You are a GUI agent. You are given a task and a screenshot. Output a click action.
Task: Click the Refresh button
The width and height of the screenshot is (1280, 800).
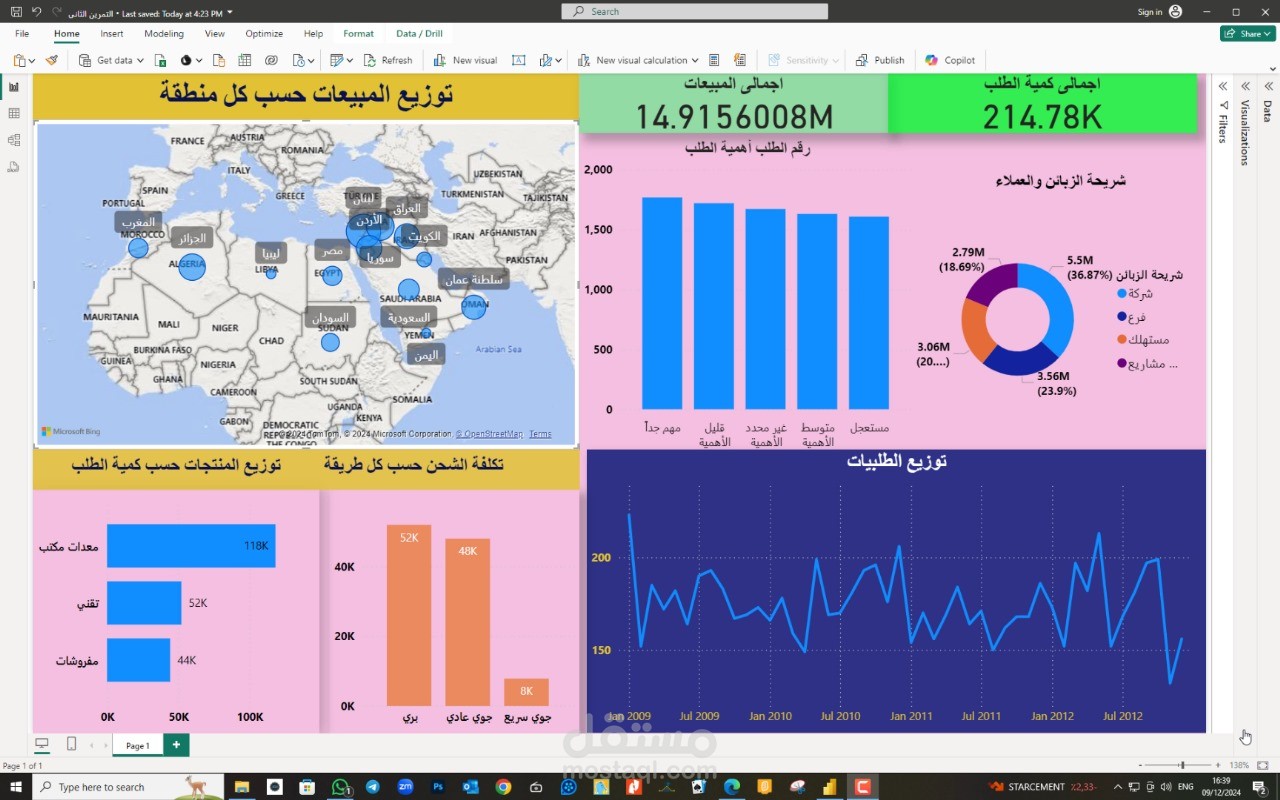tap(388, 60)
